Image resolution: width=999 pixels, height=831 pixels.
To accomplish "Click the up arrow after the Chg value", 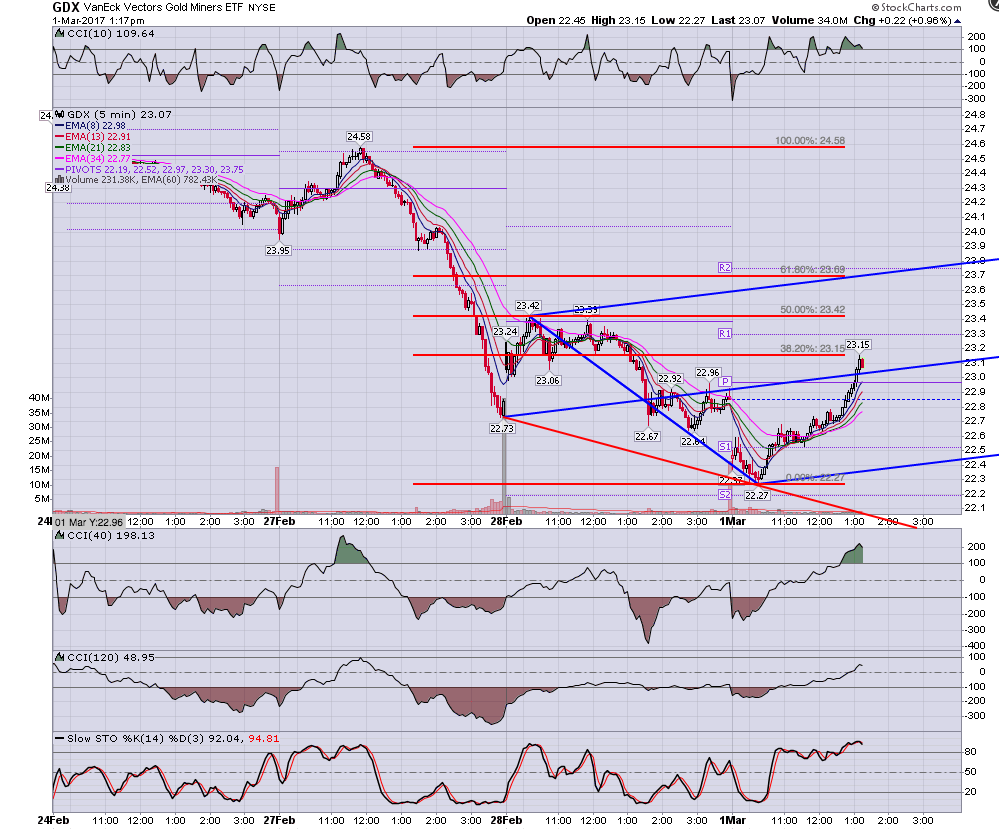I will (x=956, y=20).
